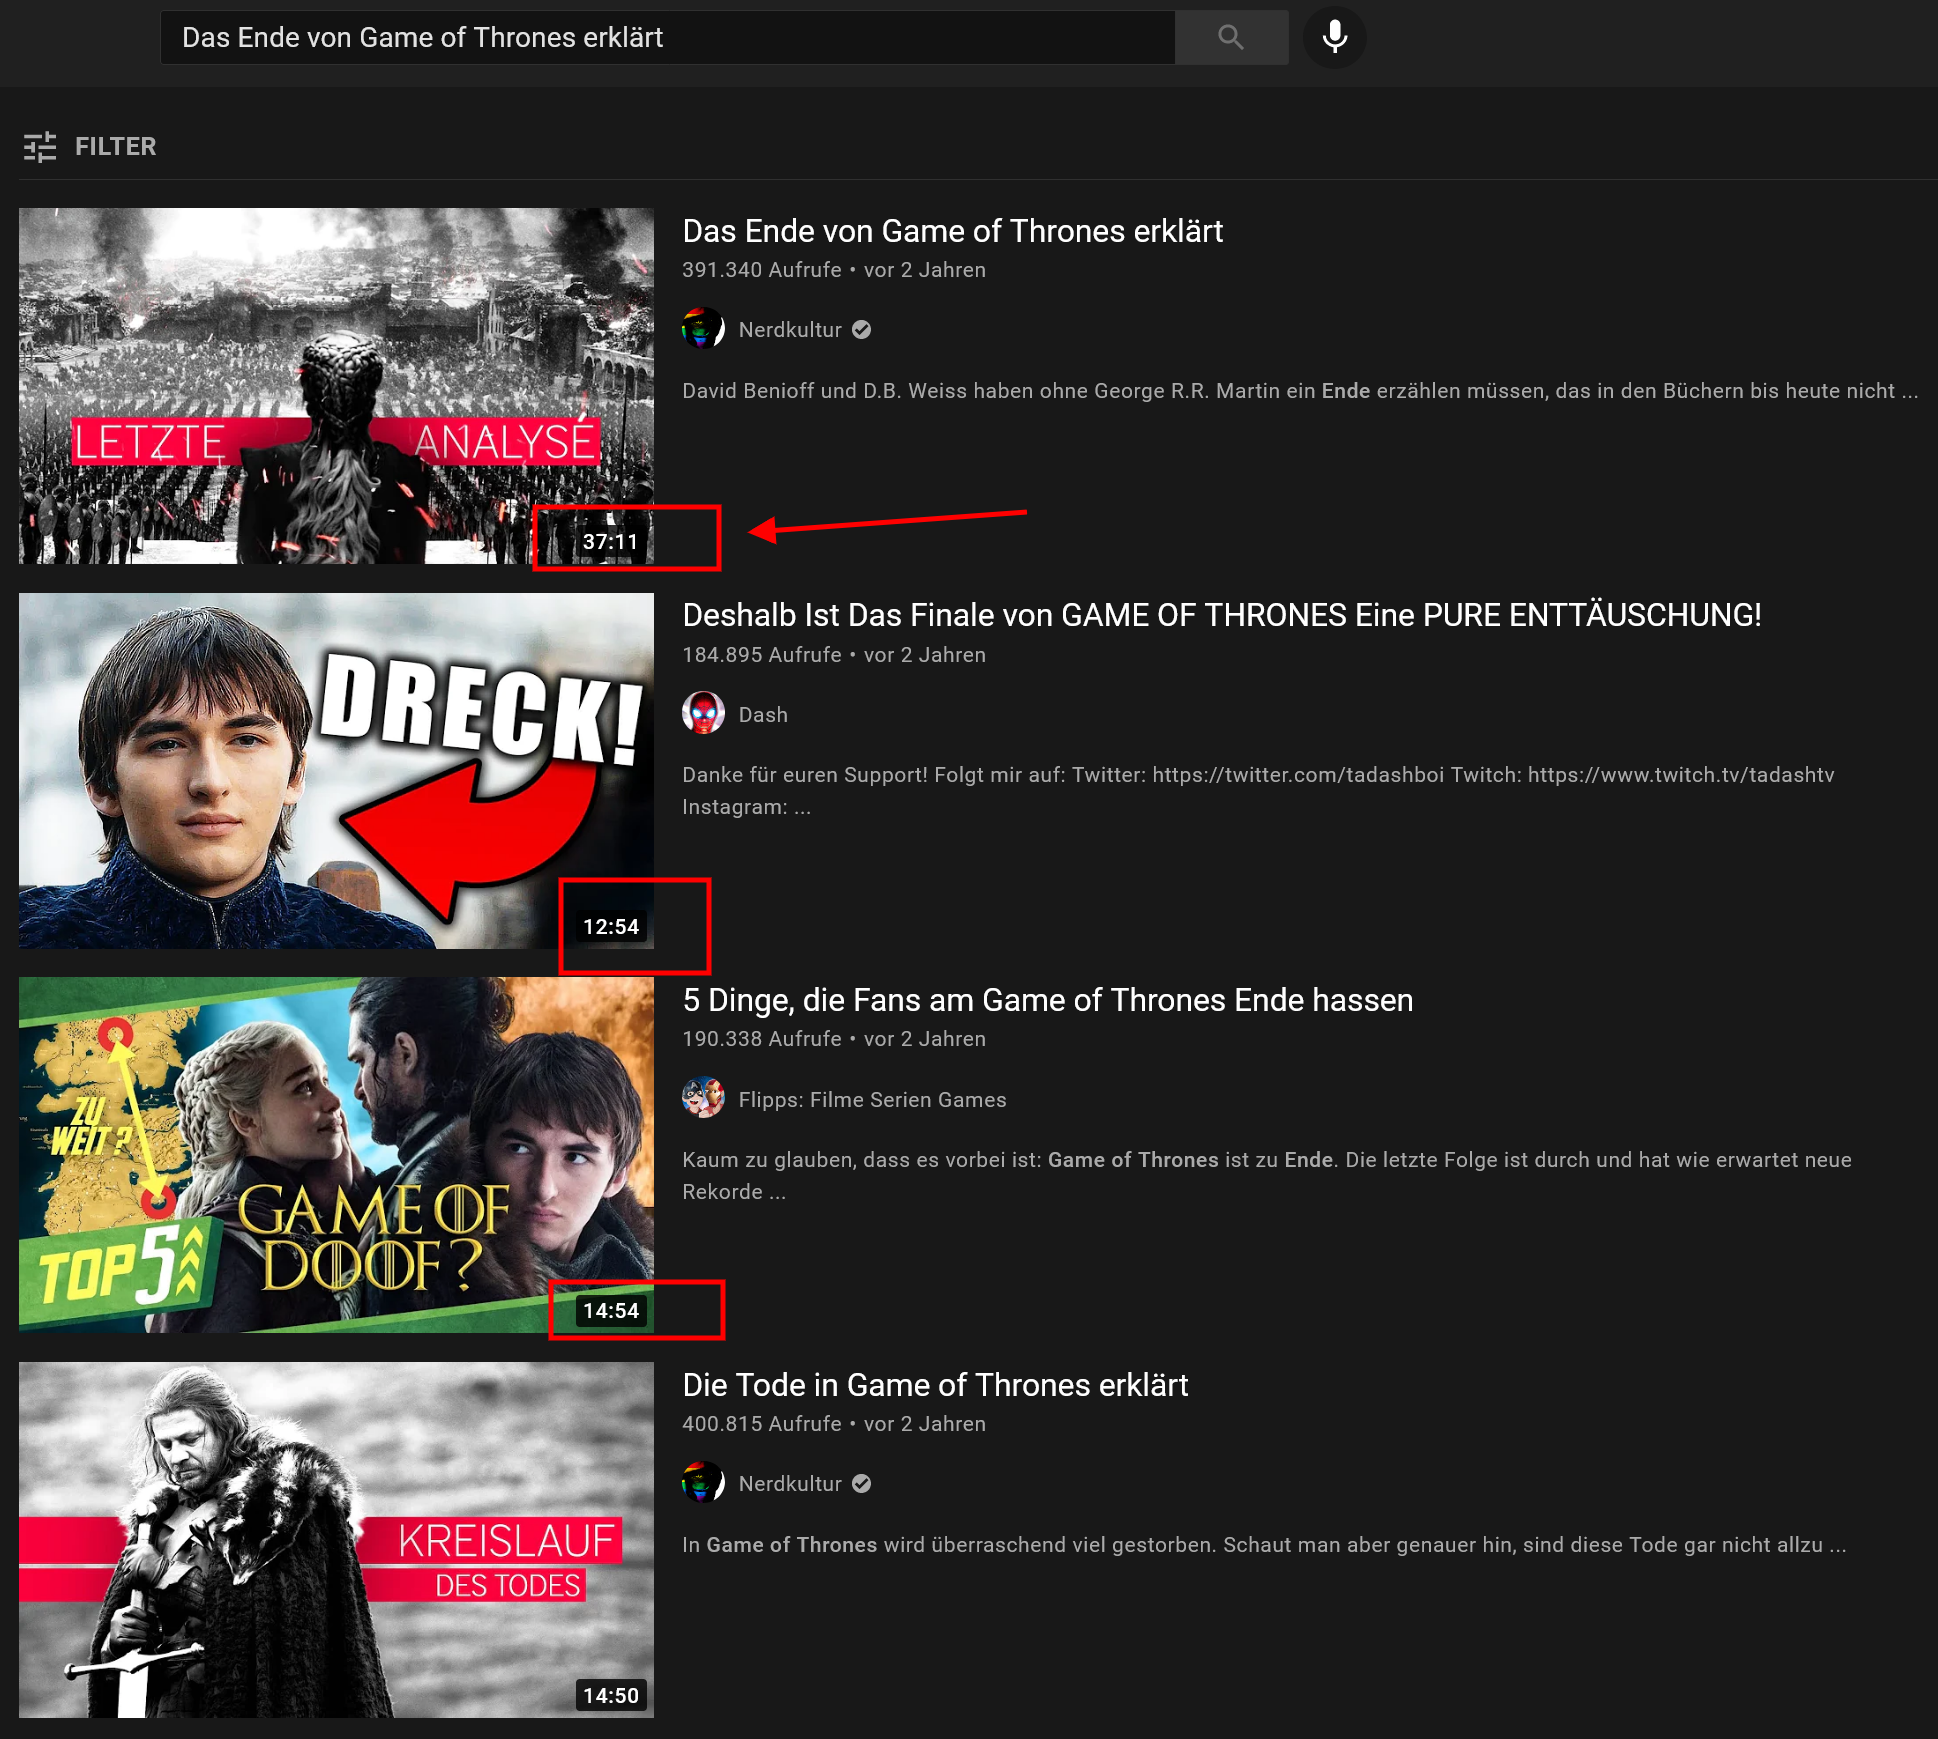Expand the FILTER label menu
The height and width of the screenshot is (1739, 1938).
pos(116,147)
